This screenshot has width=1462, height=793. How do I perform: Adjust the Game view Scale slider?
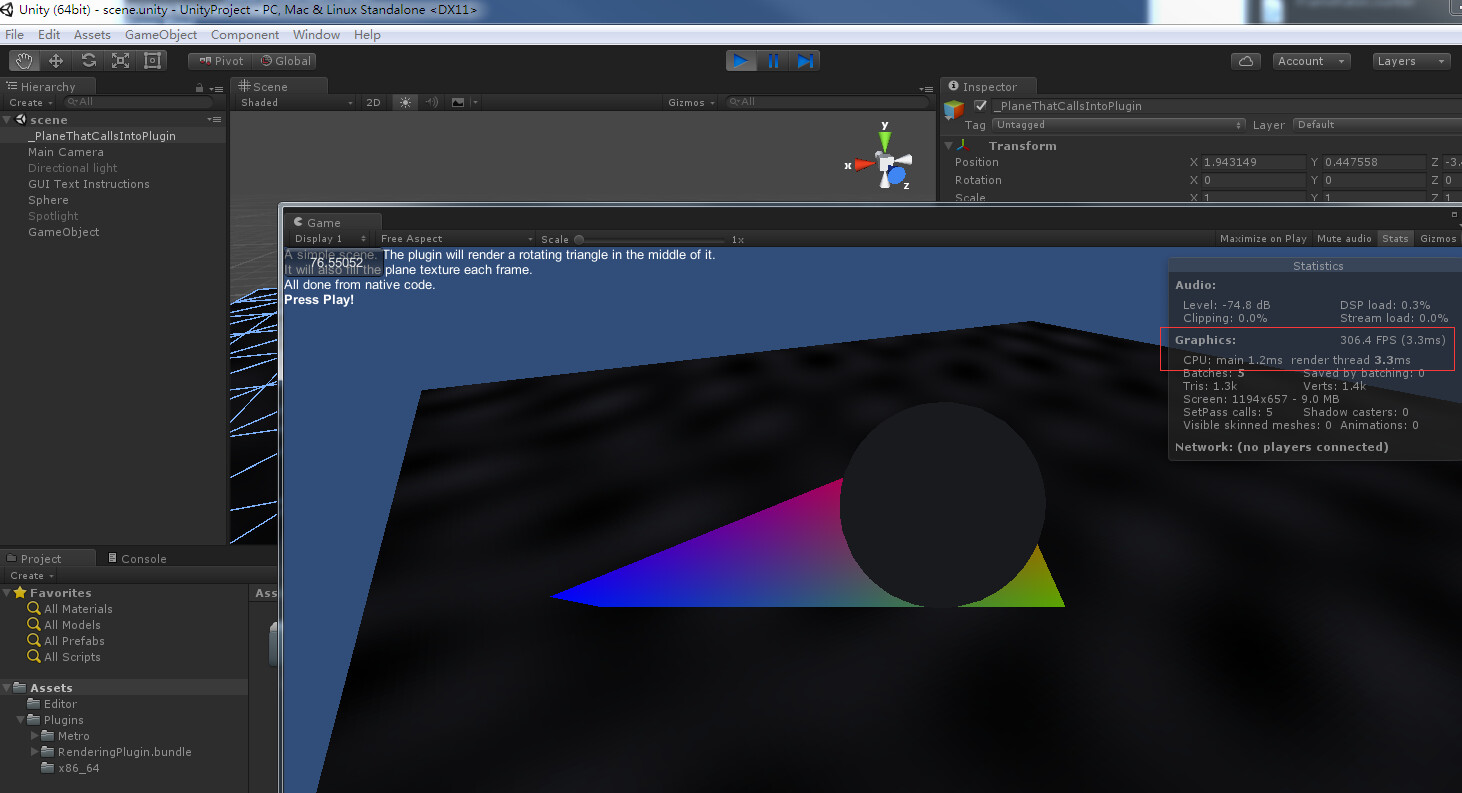[x=580, y=239]
